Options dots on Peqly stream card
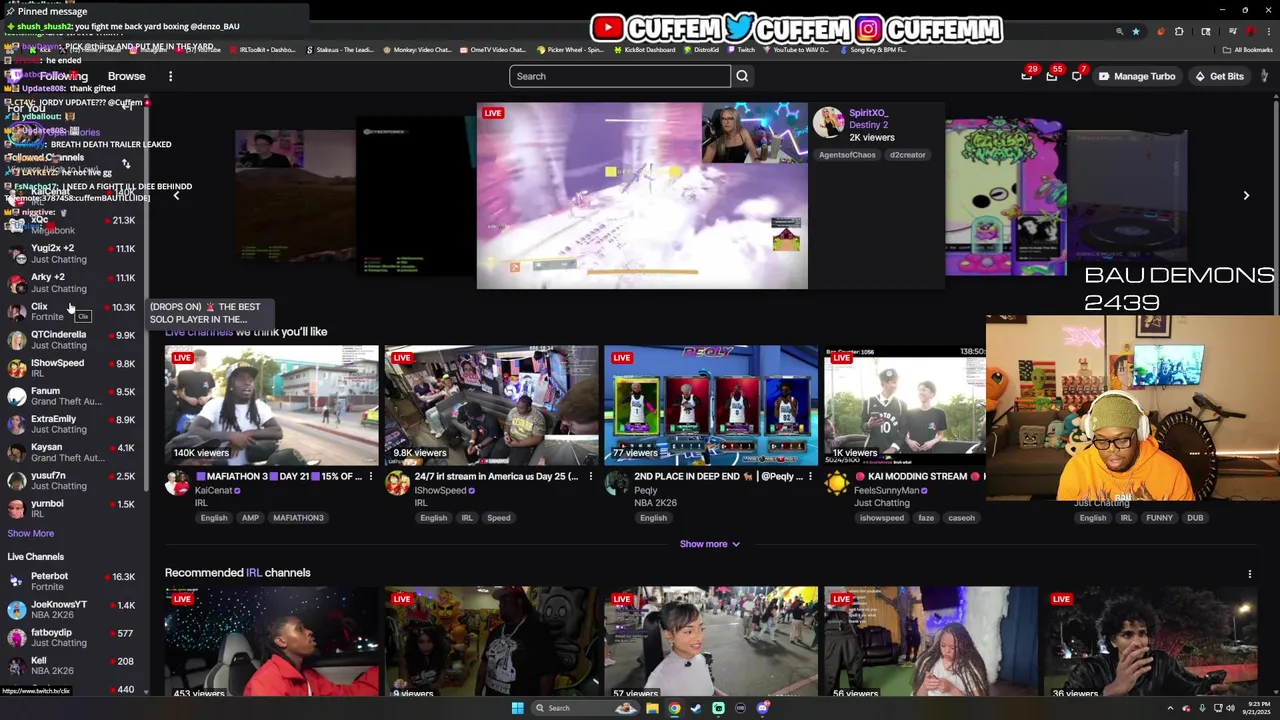The height and width of the screenshot is (720, 1280). click(x=810, y=477)
